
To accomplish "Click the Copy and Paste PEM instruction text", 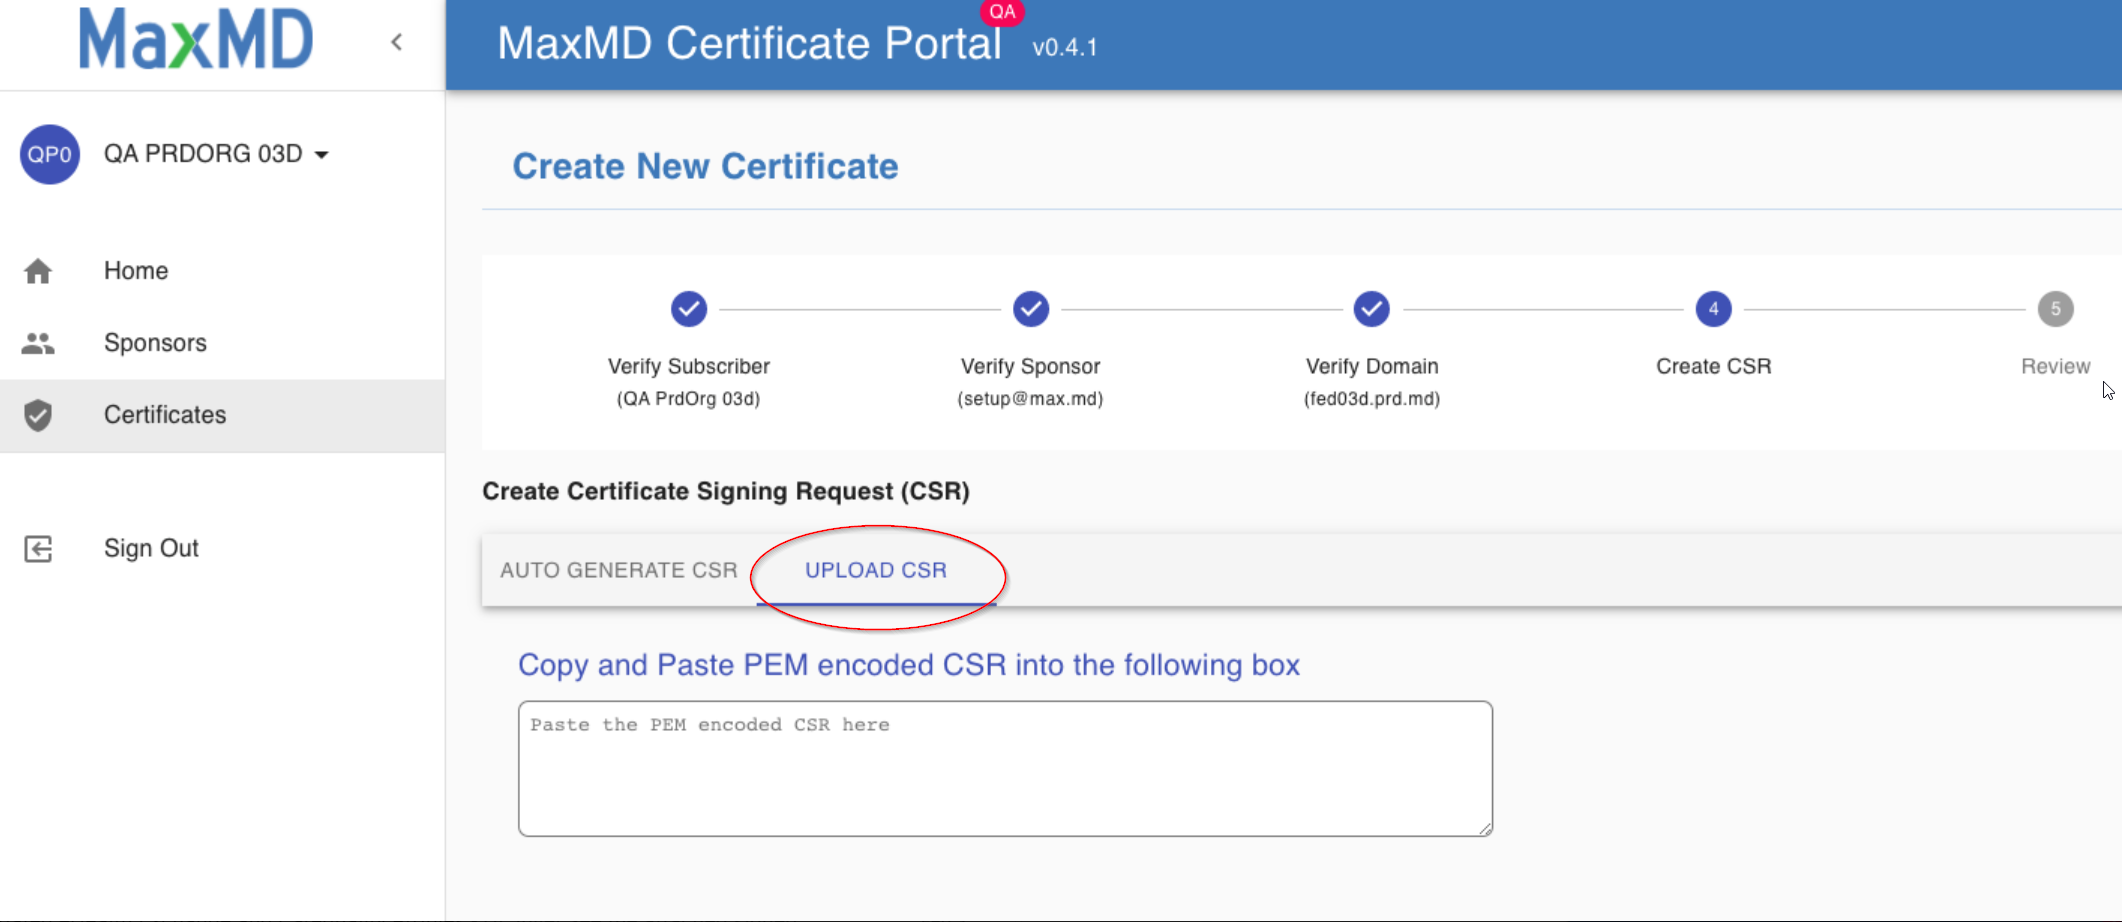I will point(909,665).
